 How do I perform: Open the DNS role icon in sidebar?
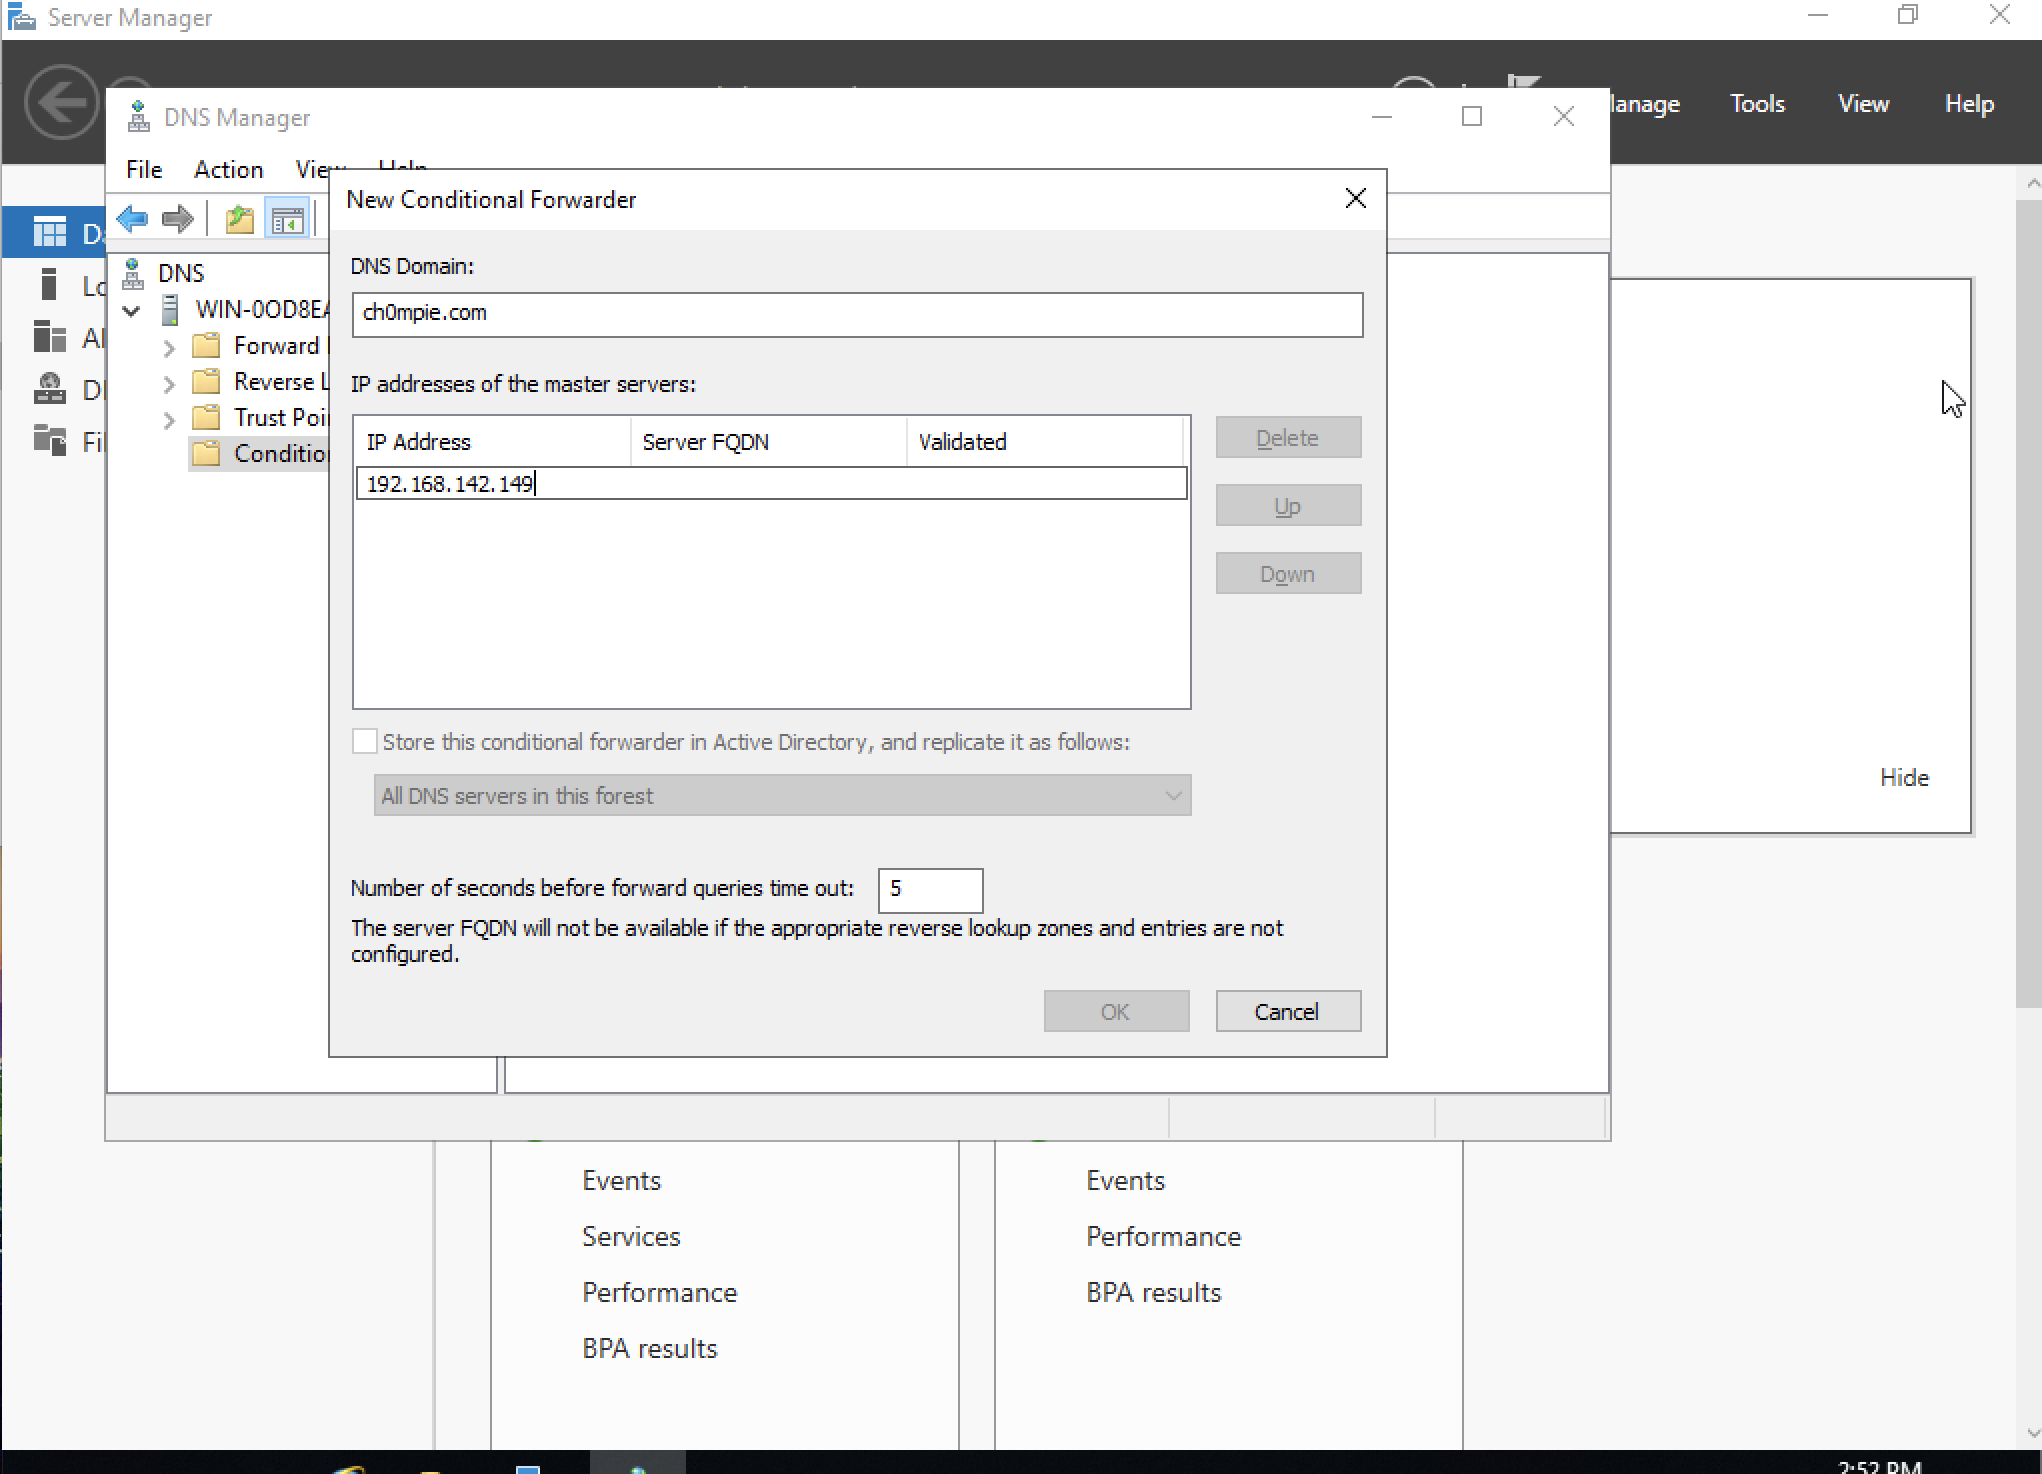[x=50, y=388]
